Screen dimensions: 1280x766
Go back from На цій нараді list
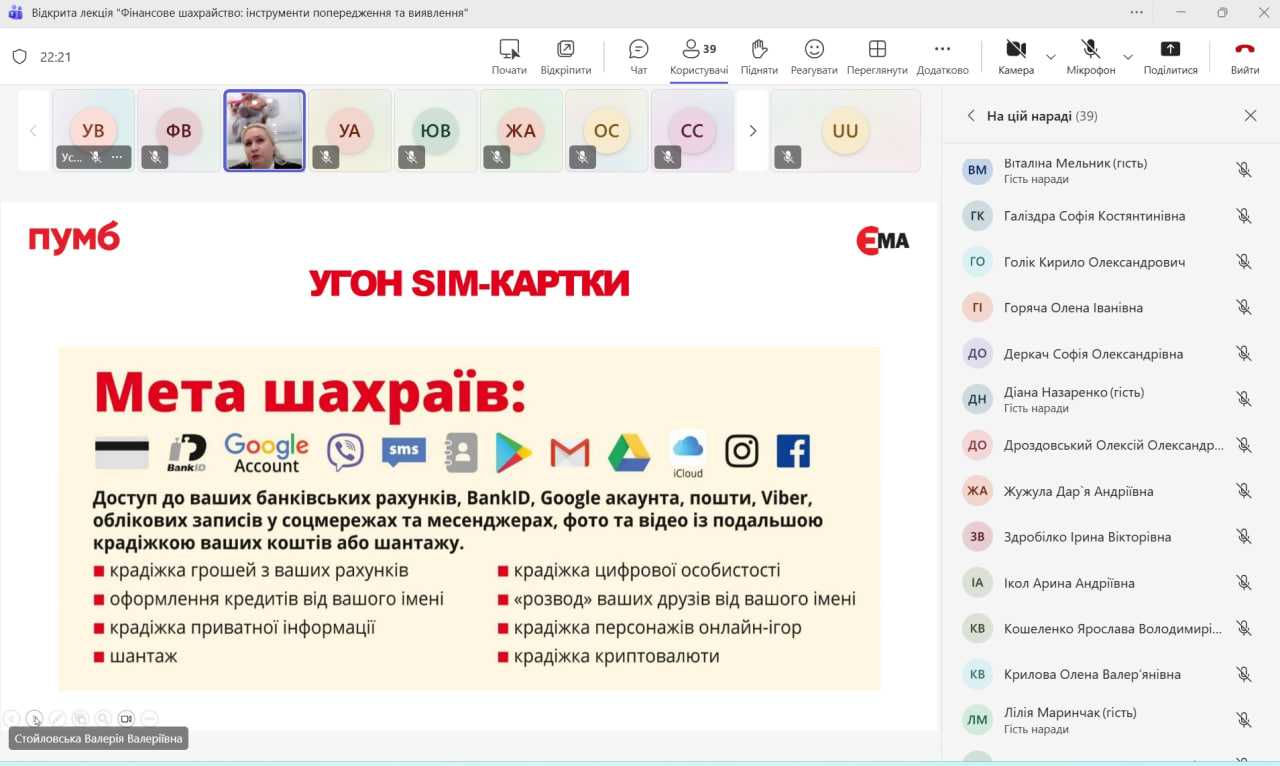click(x=970, y=116)
